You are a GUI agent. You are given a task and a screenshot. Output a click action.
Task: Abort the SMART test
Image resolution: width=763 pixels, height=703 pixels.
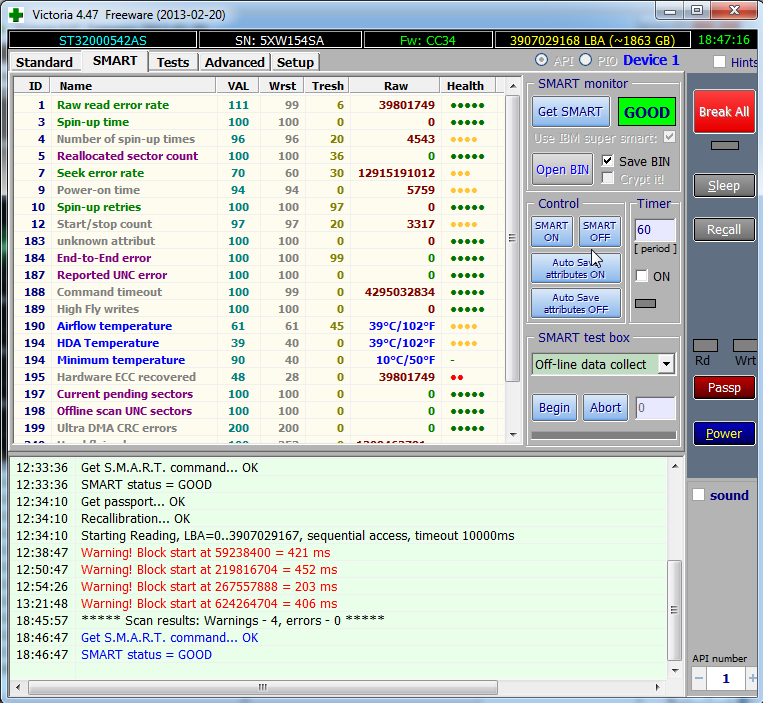coord(605,407)
